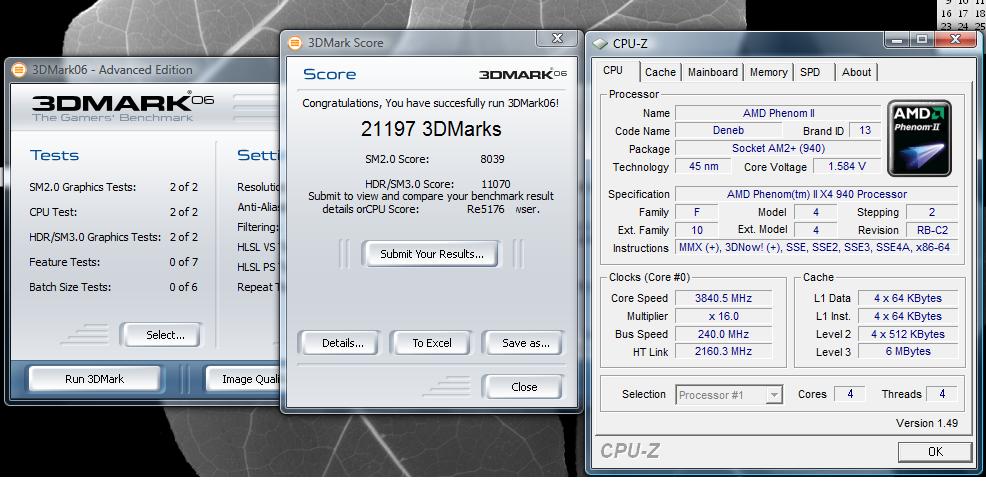Open the About tab in CPU-Z
The image size is (986, 504).
coord(856,72)
